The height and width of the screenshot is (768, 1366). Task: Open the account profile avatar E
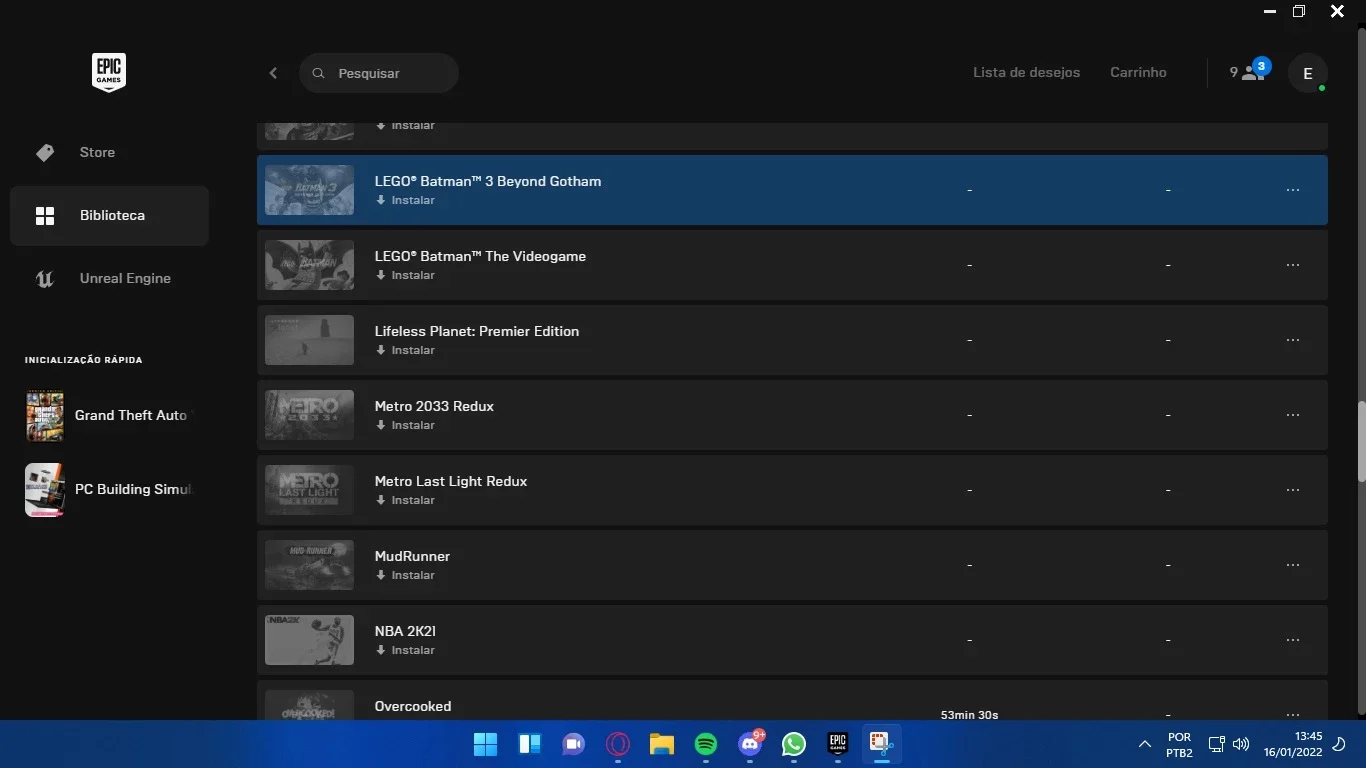tap(1307, 73)
